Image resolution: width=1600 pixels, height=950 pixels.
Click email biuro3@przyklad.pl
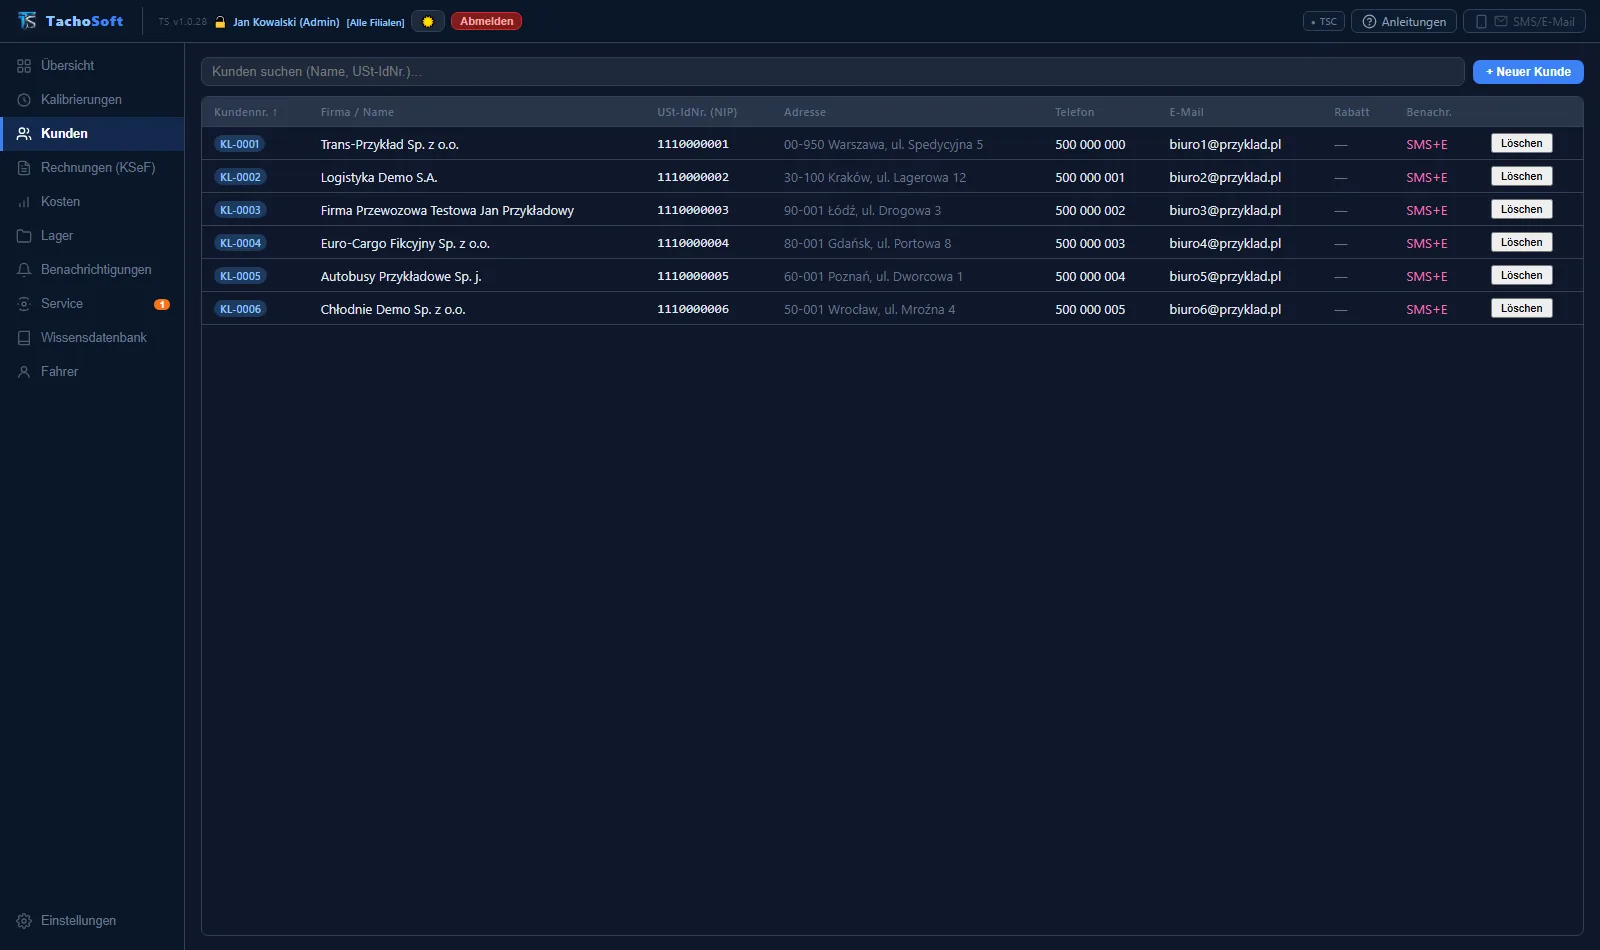[x=1225, y=211]
